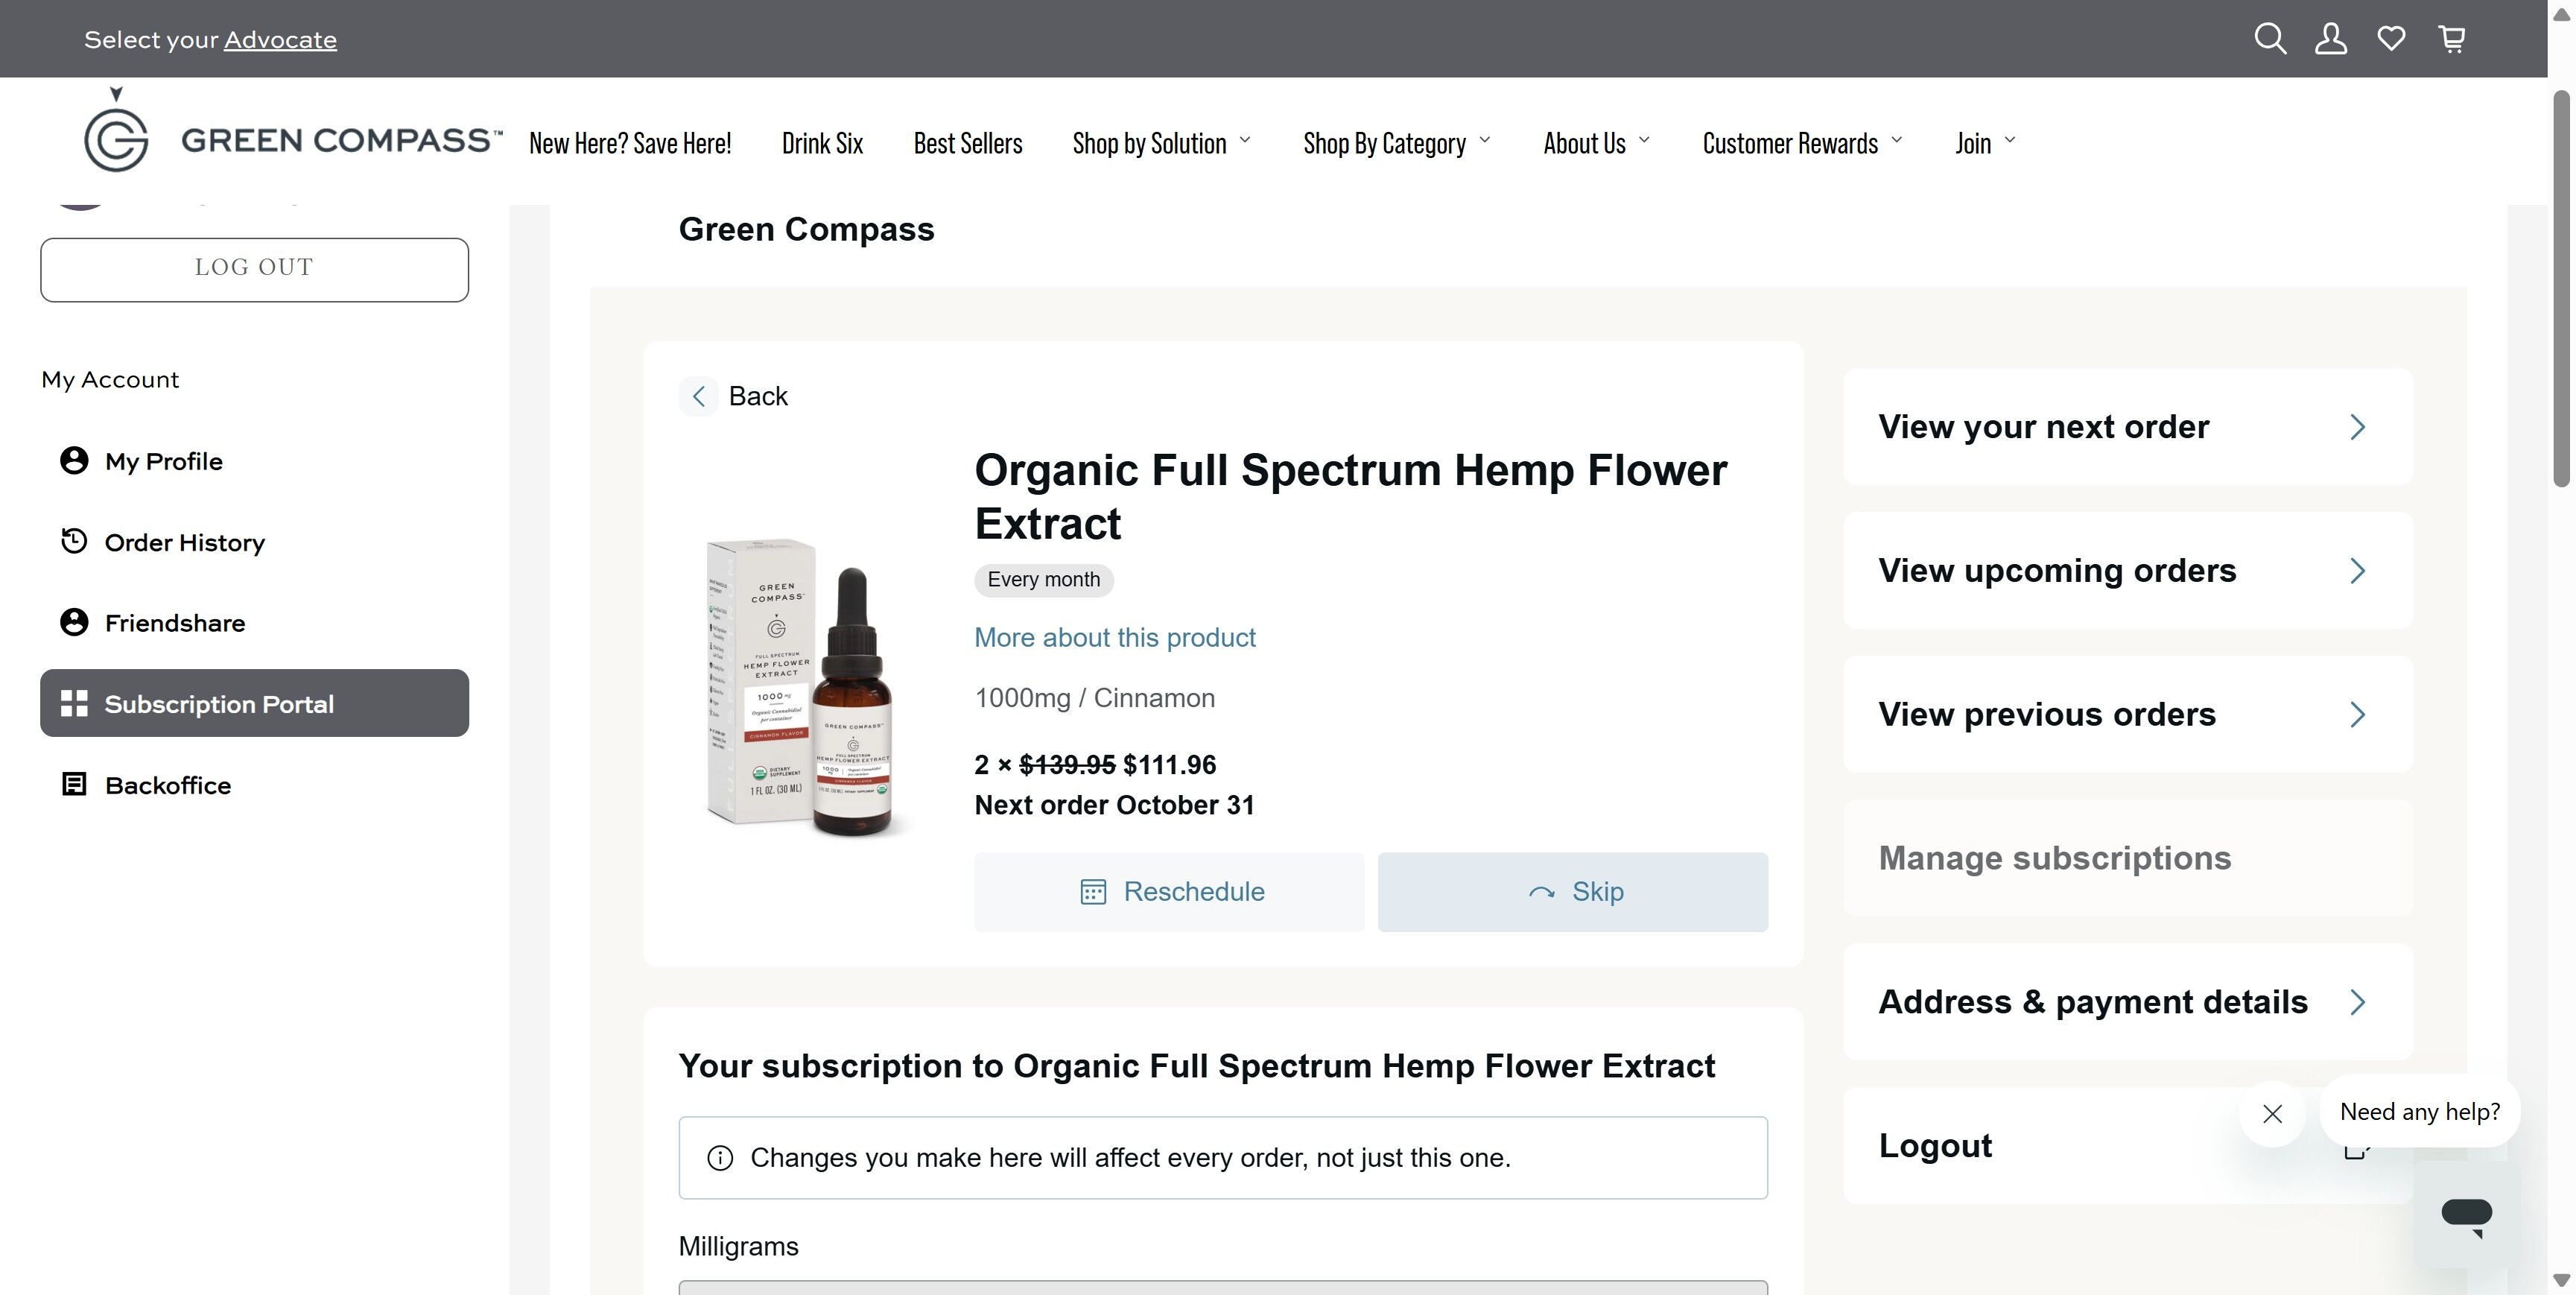Open the search magnifier icon

[2270, 39]
